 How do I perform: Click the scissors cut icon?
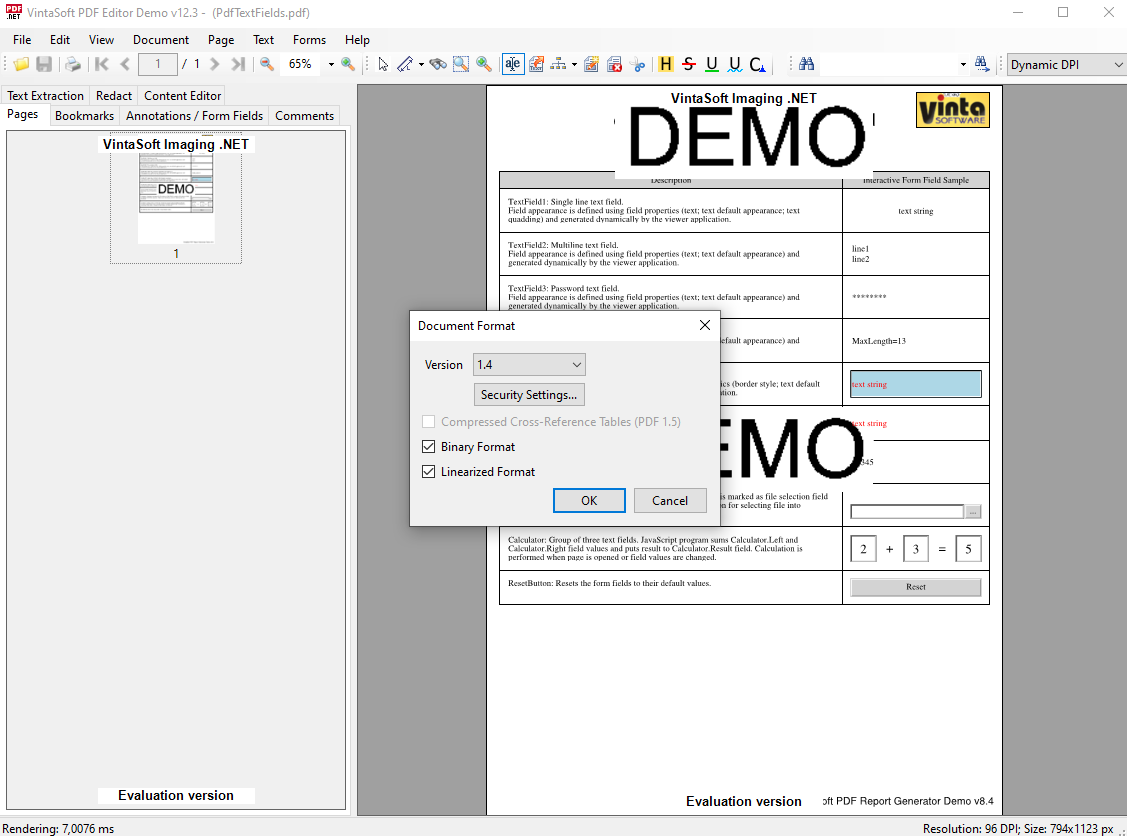tap(639, 64)
